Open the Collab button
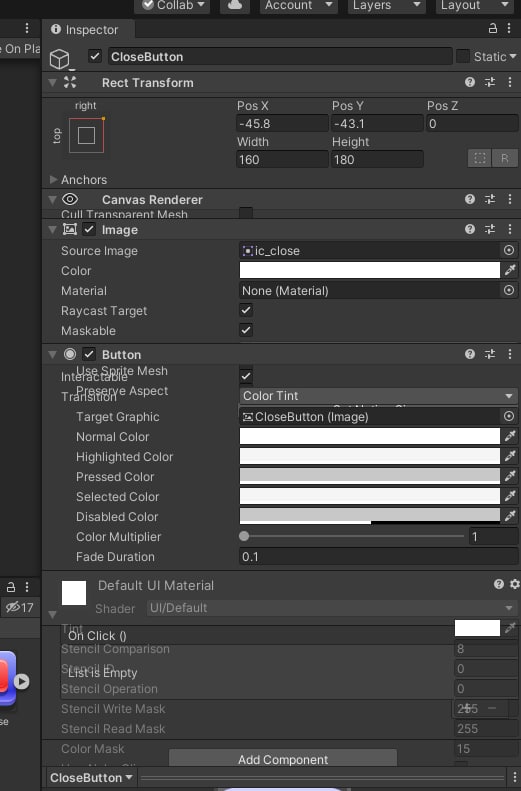The image size is (521, 791). coord(172,6)
